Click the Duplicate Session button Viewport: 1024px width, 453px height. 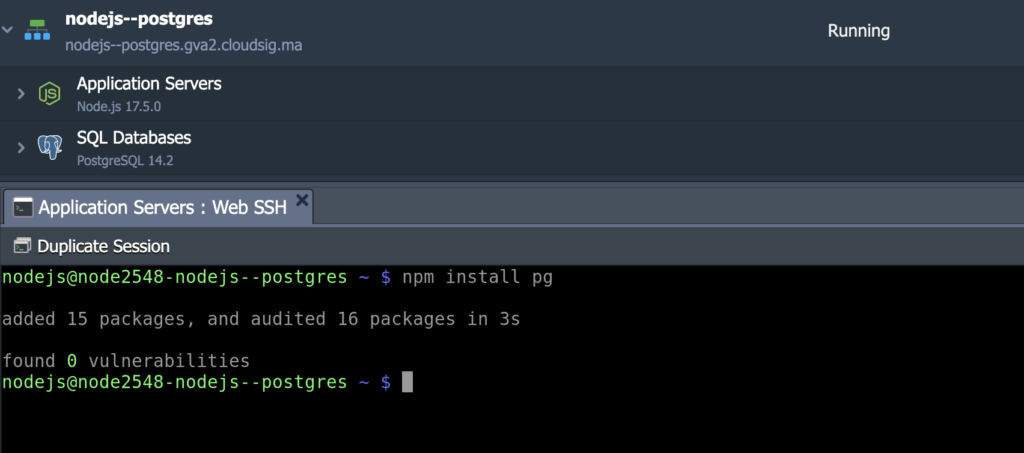(92, 246)
